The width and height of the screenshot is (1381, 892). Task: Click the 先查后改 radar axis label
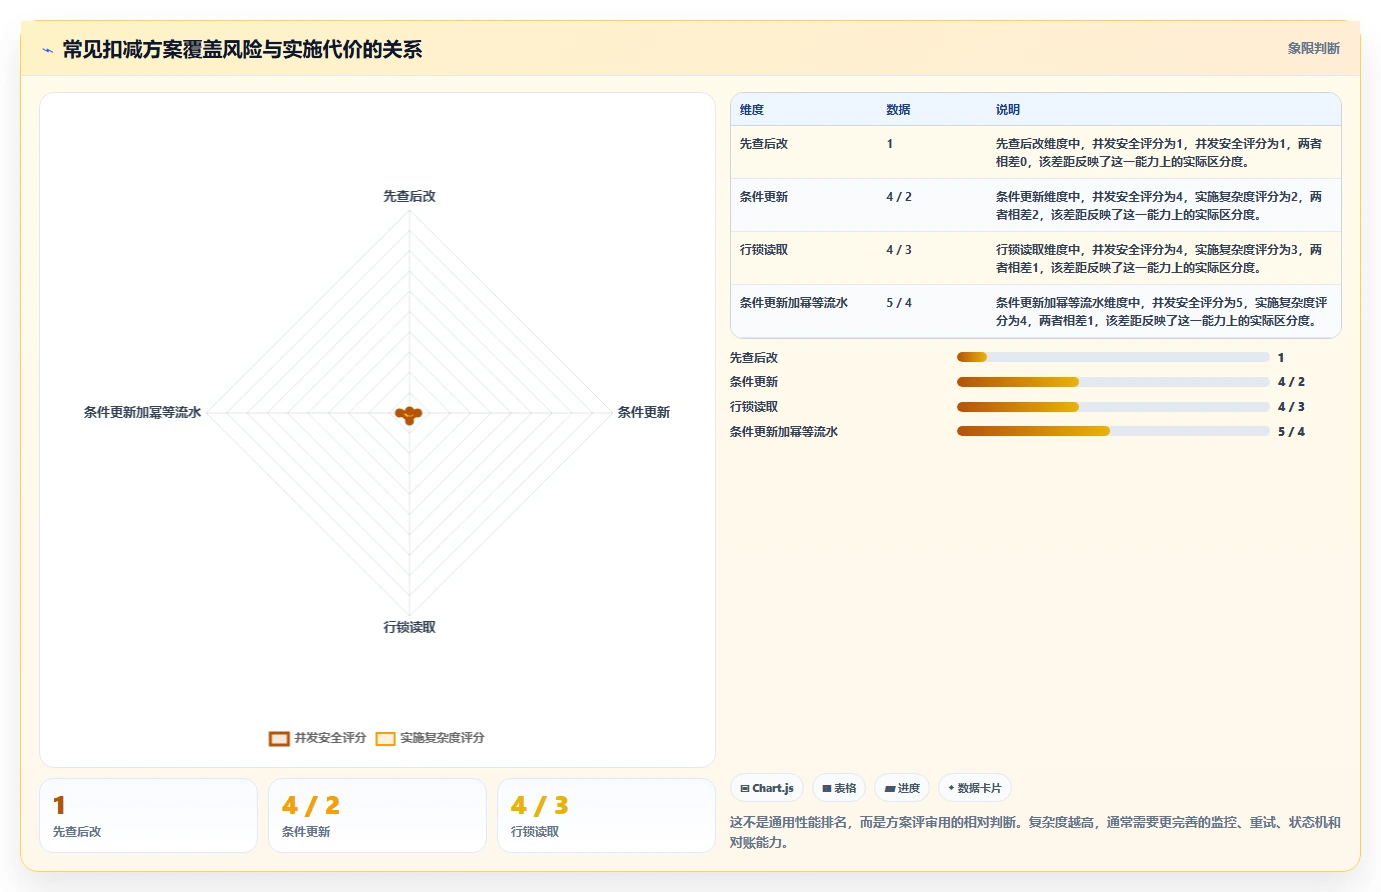pyautogui.click(x=410, y=196)
